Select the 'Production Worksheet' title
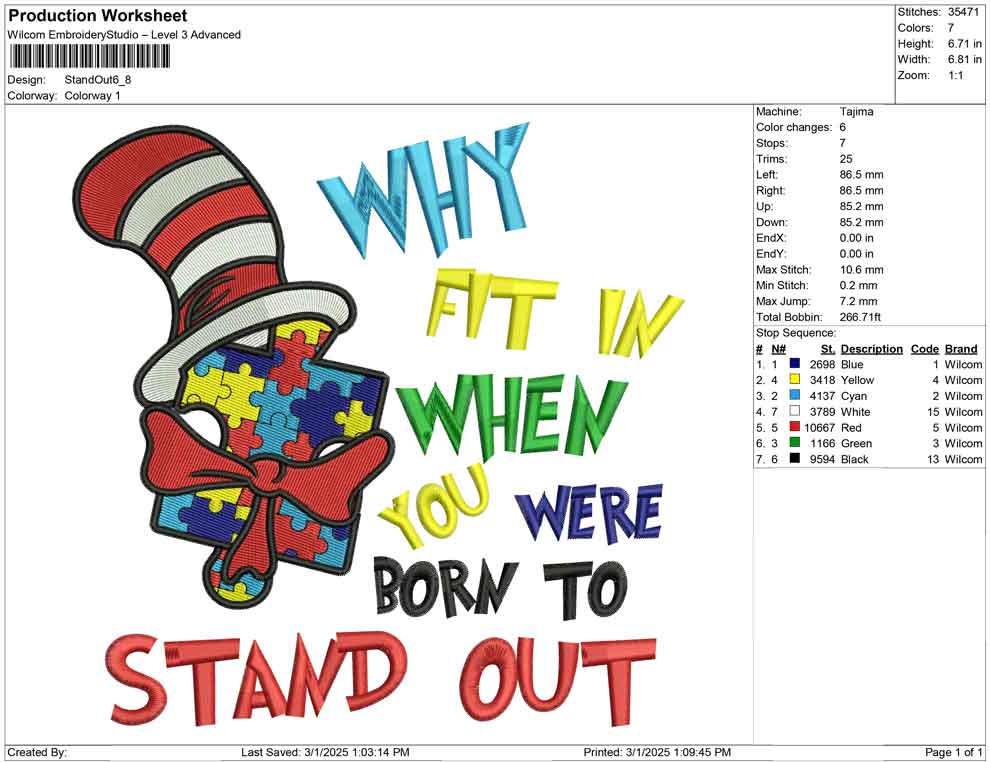Image resolution: width=990 pixels, height=762 pixels. [x=98, y=16]
